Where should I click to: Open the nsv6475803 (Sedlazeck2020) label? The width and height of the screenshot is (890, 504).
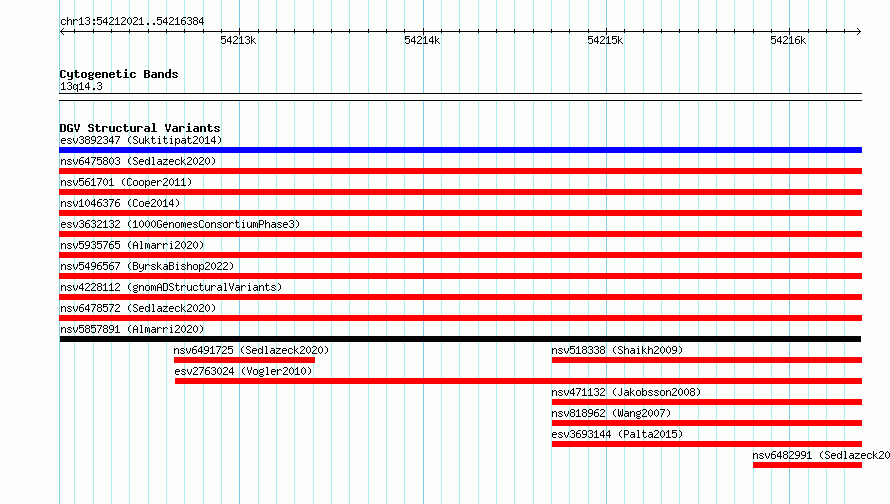pyautogui.click(x=138, y=161)
